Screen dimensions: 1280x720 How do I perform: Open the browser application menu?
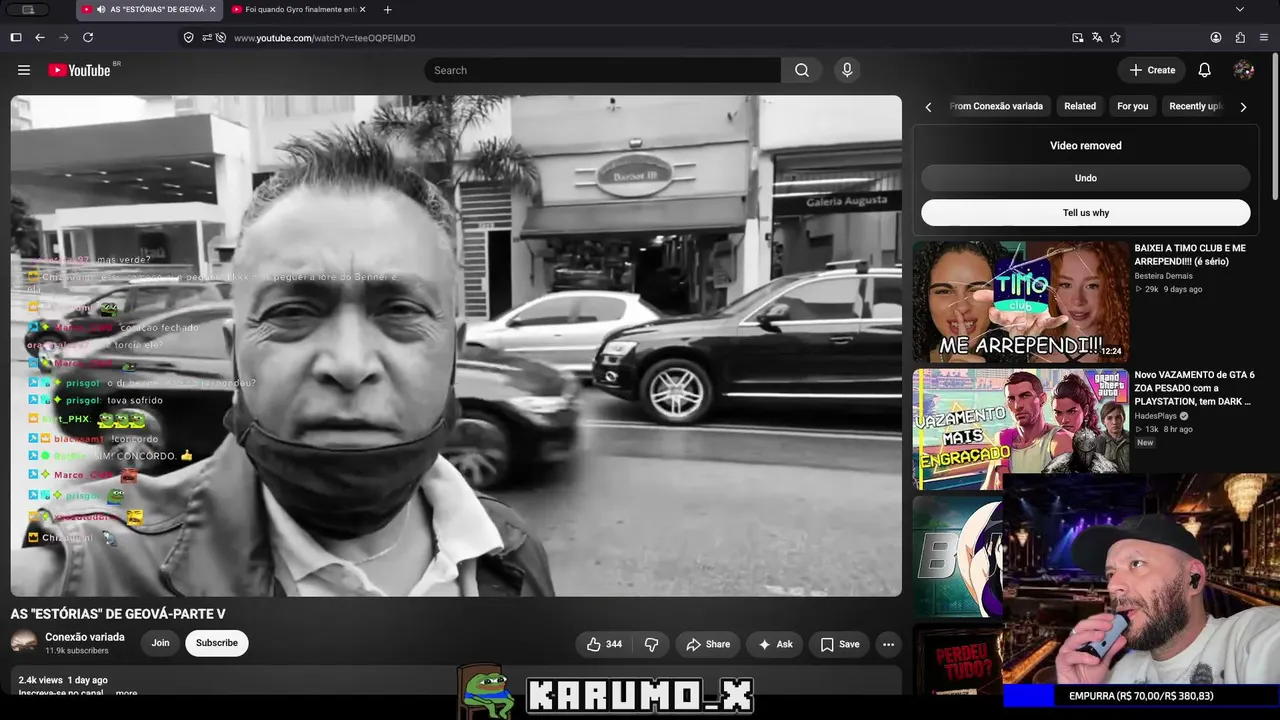[x=1264, y=38]
